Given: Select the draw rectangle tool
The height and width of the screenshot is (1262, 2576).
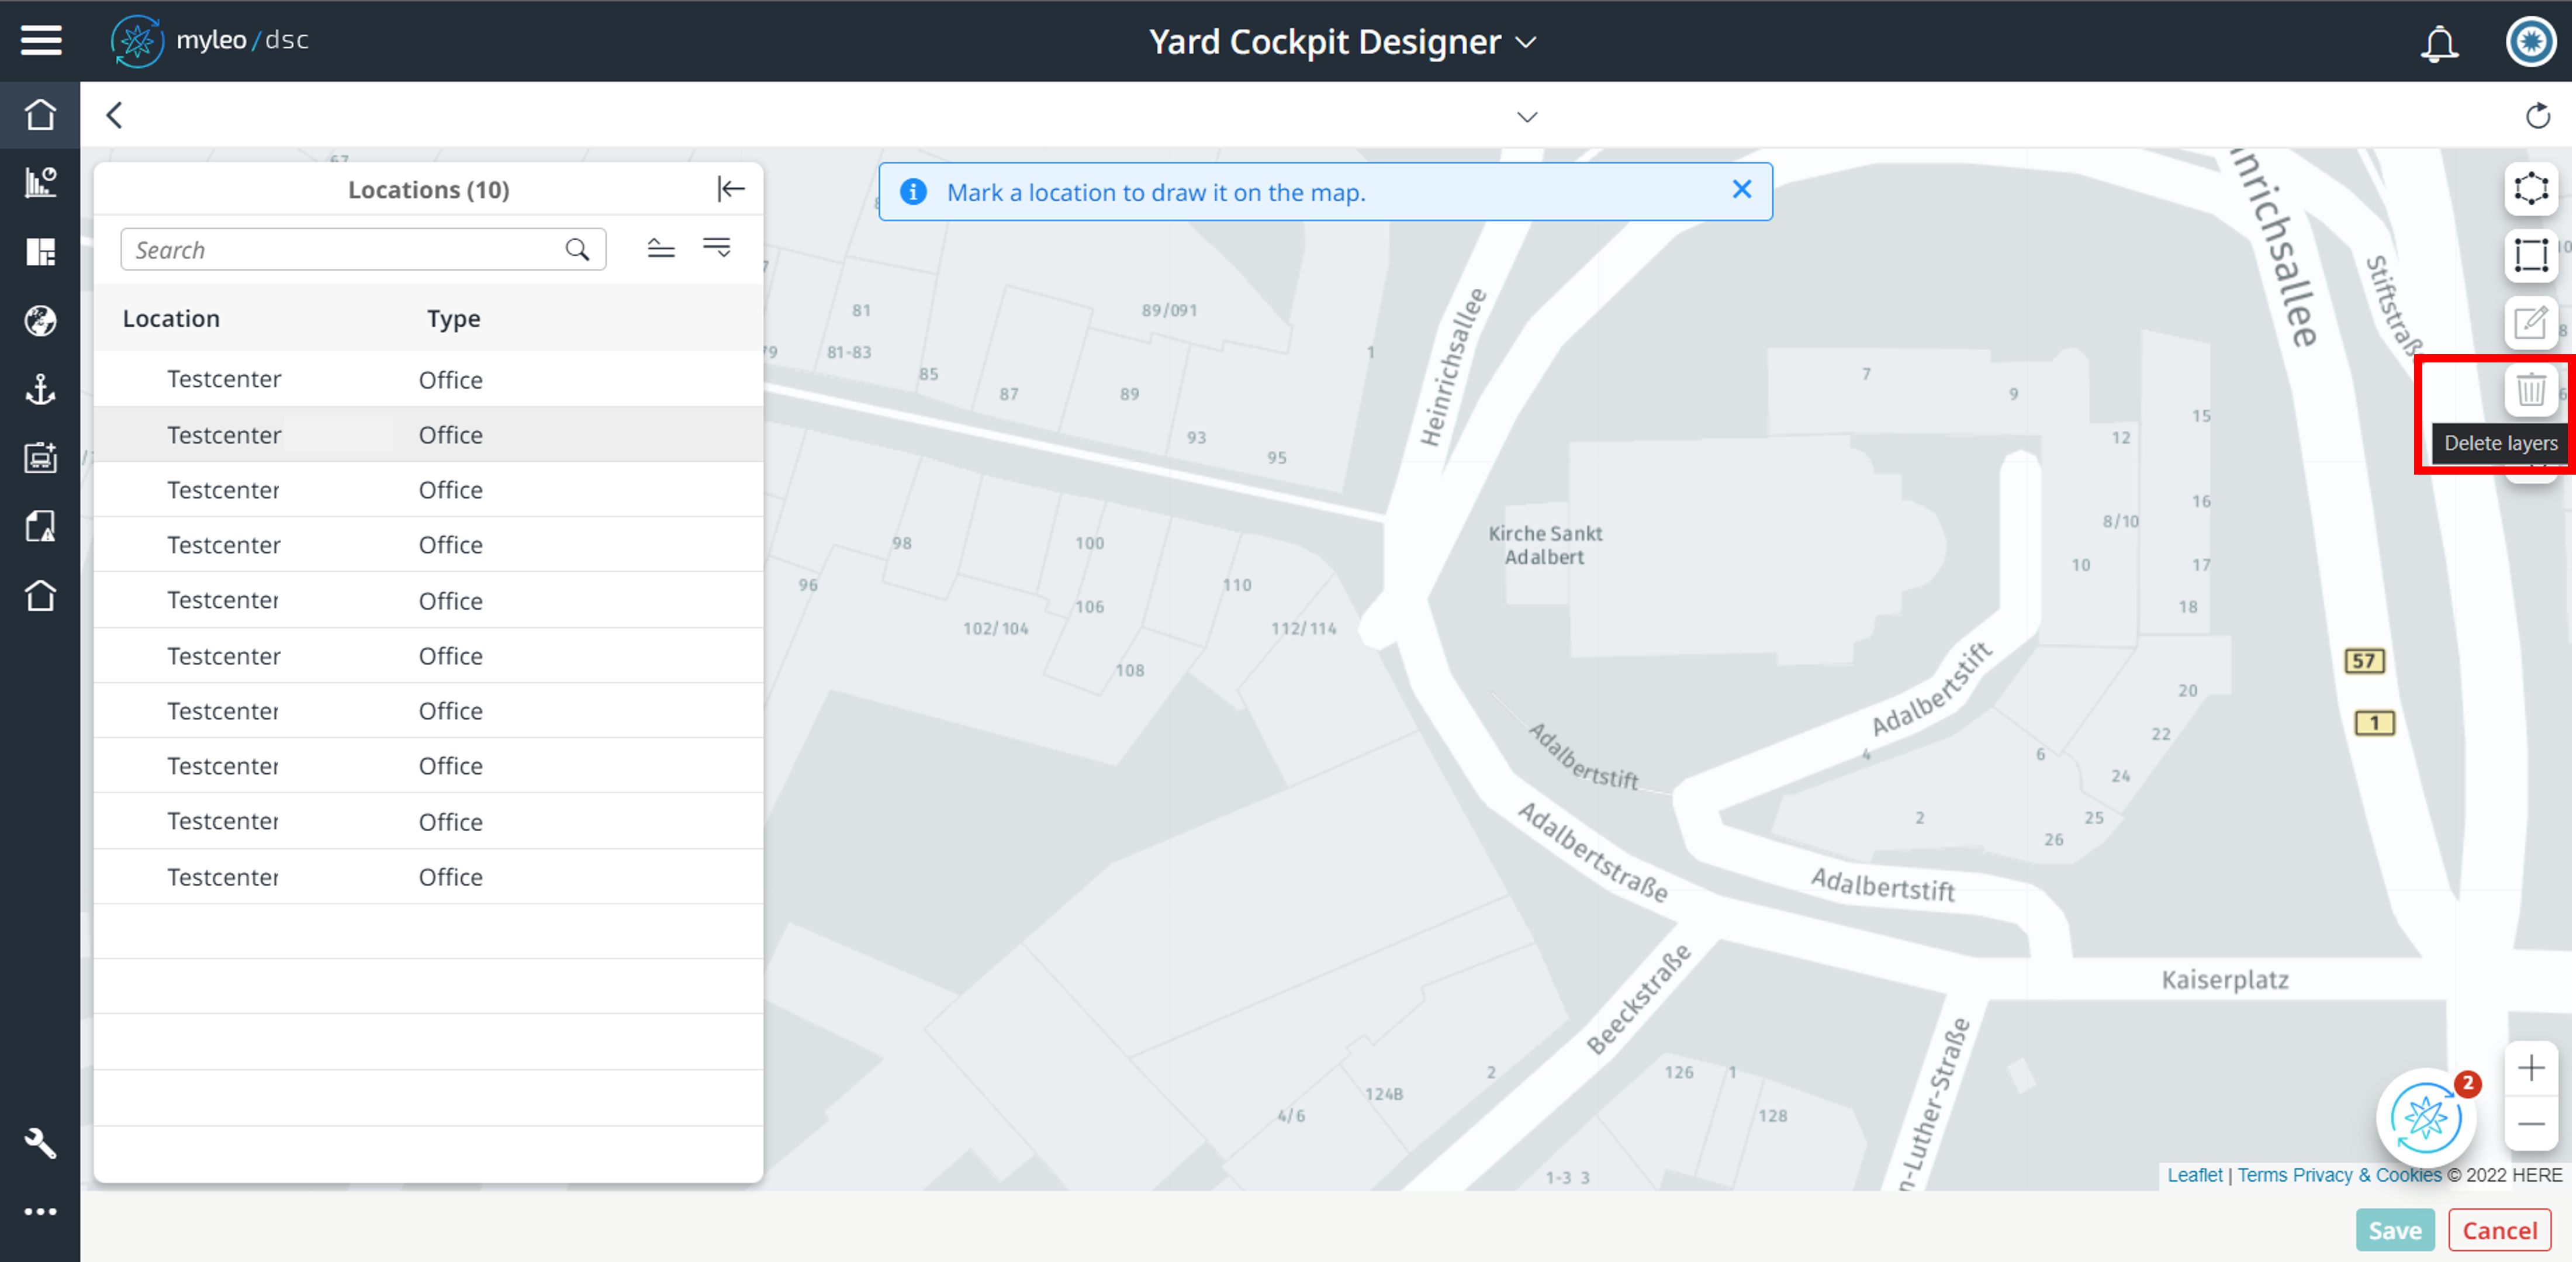Looking at the screenshot, I should coord(2530,255).
